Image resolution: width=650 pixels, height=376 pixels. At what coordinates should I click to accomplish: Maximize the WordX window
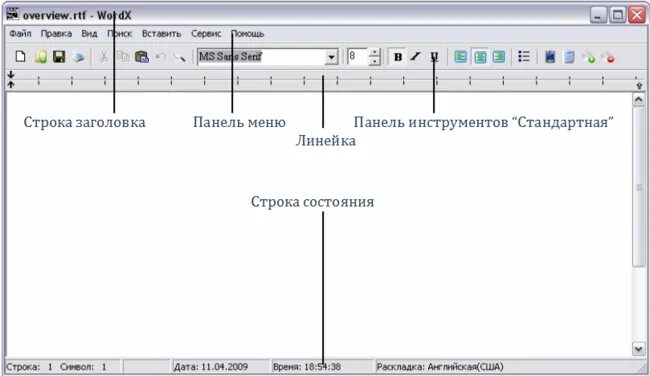pyautogui.click(x=618, y=15)
